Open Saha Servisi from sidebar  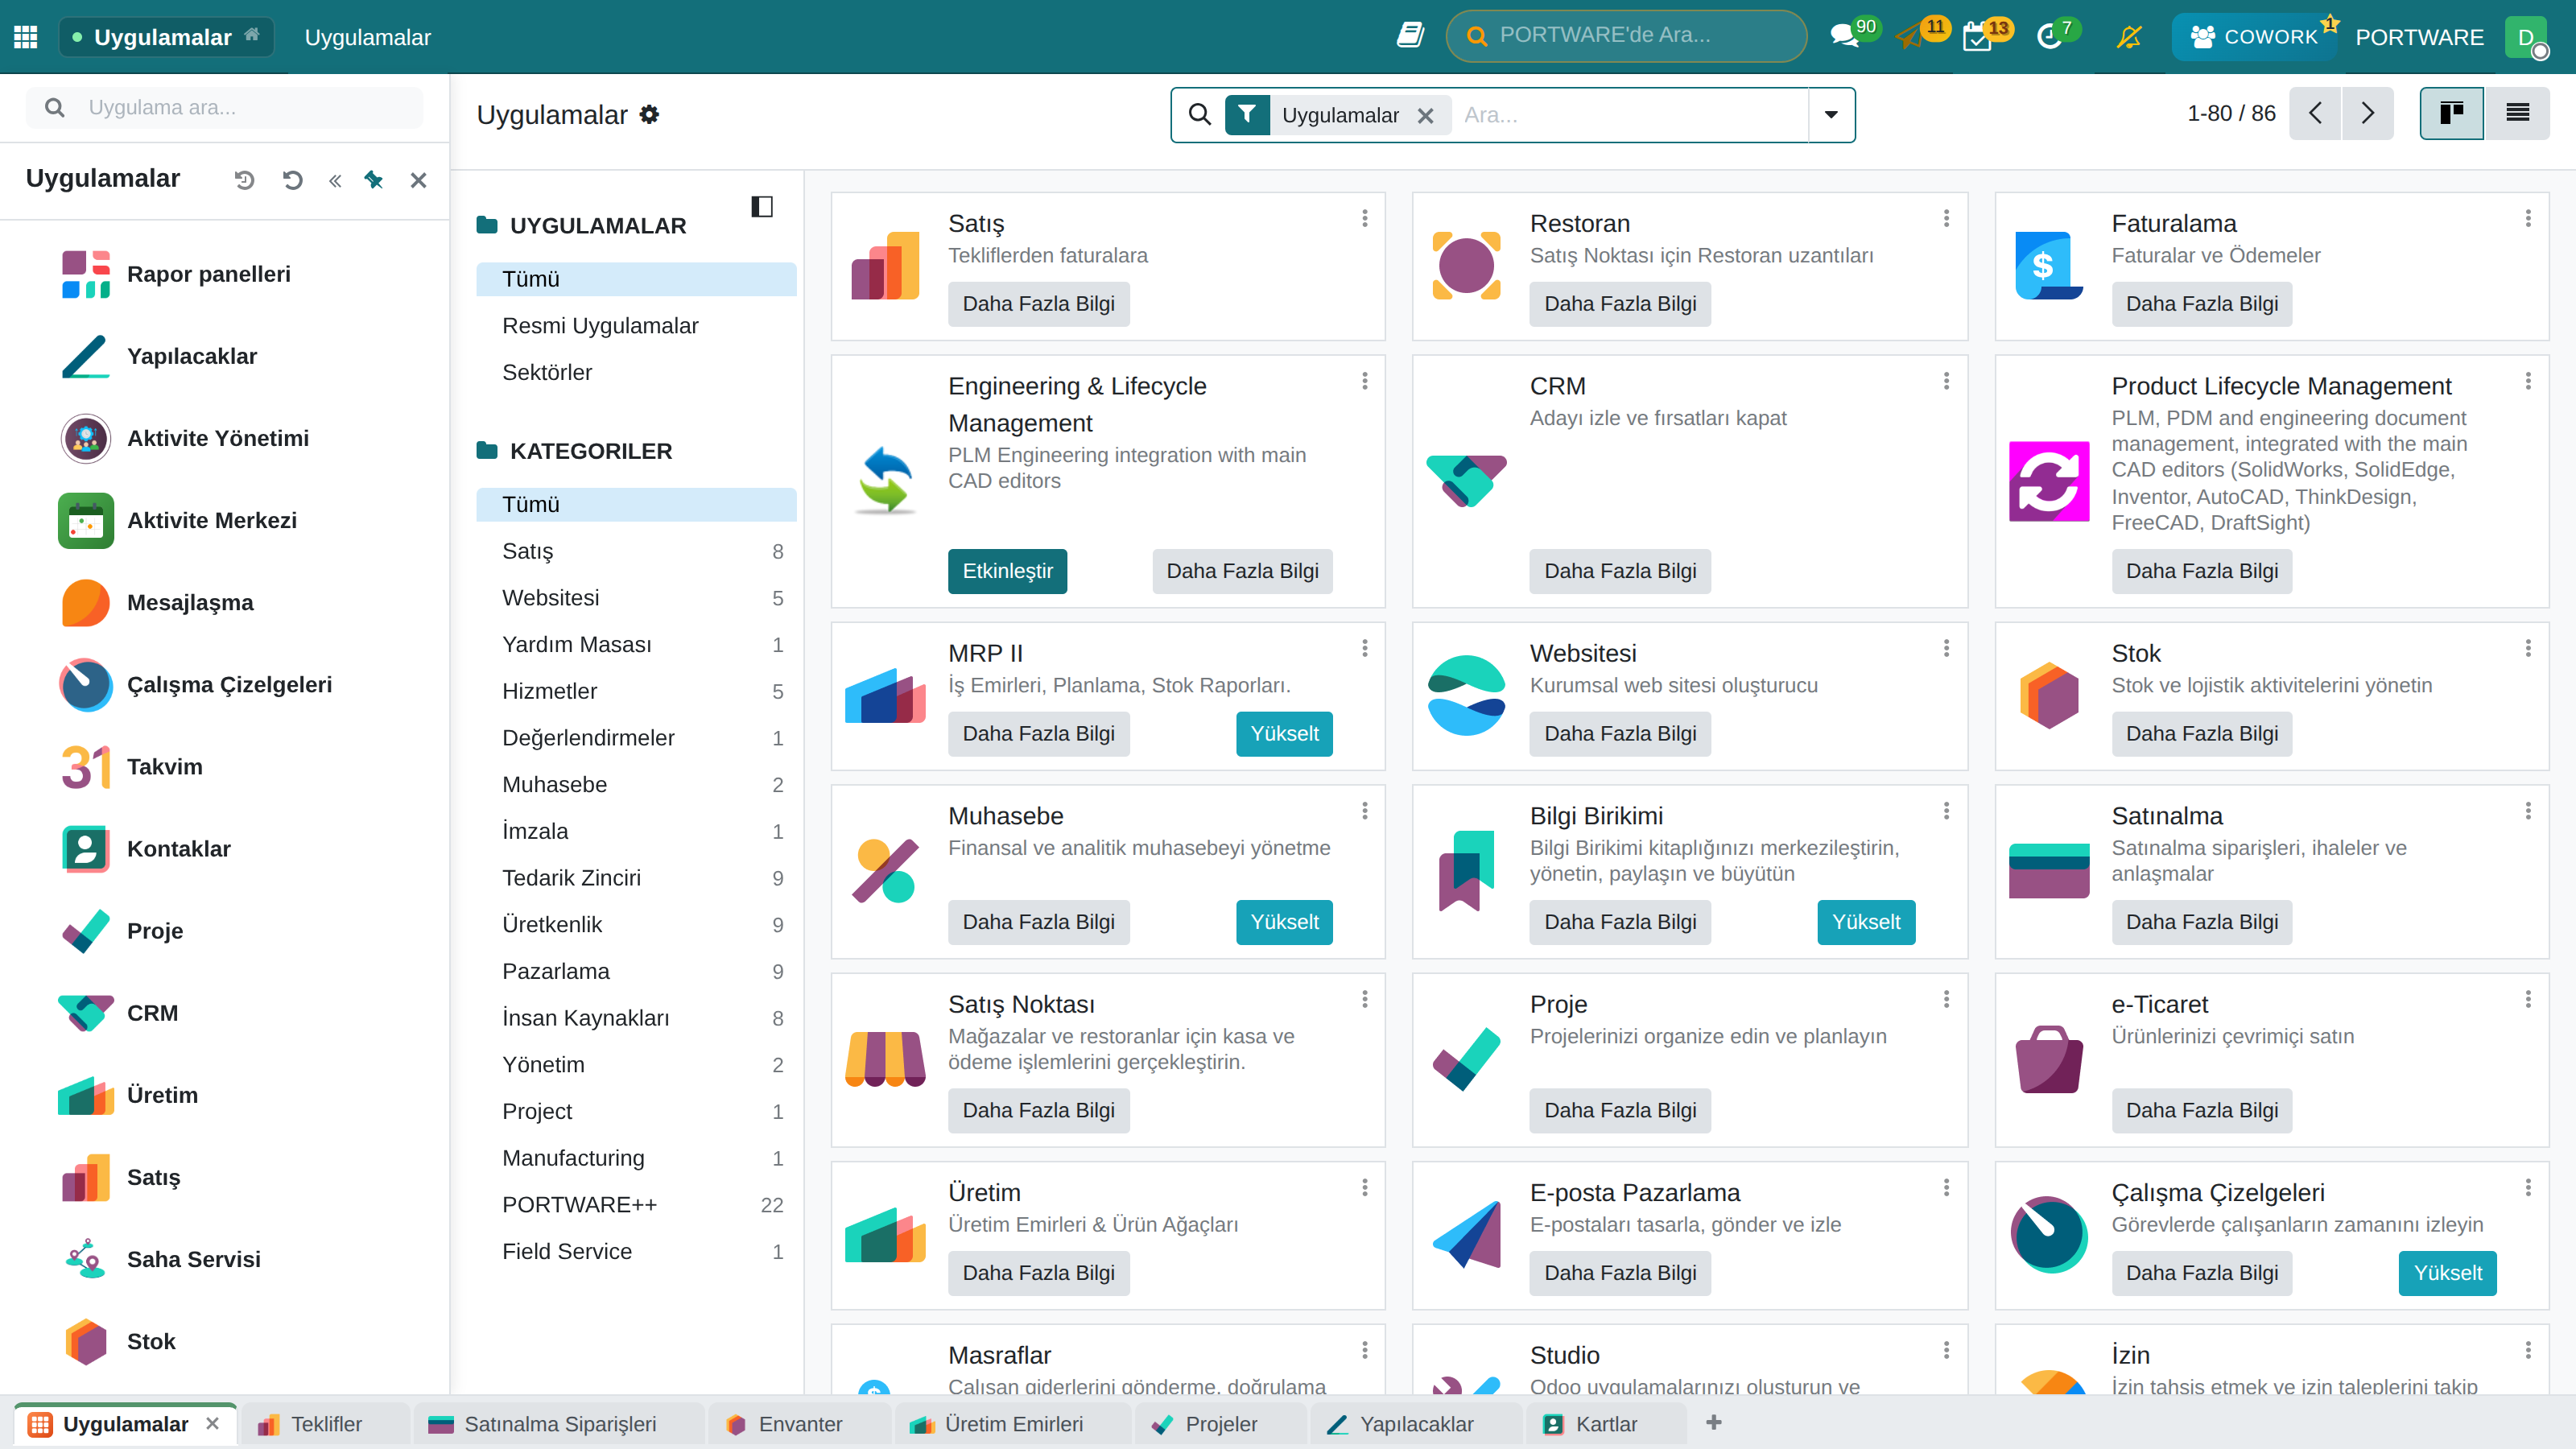(193, 1259)
